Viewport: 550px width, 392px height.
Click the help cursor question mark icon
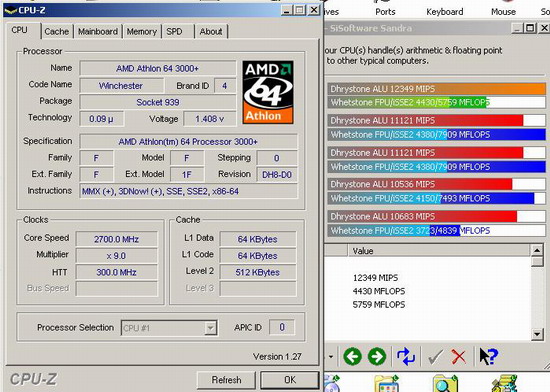point(488,357)
